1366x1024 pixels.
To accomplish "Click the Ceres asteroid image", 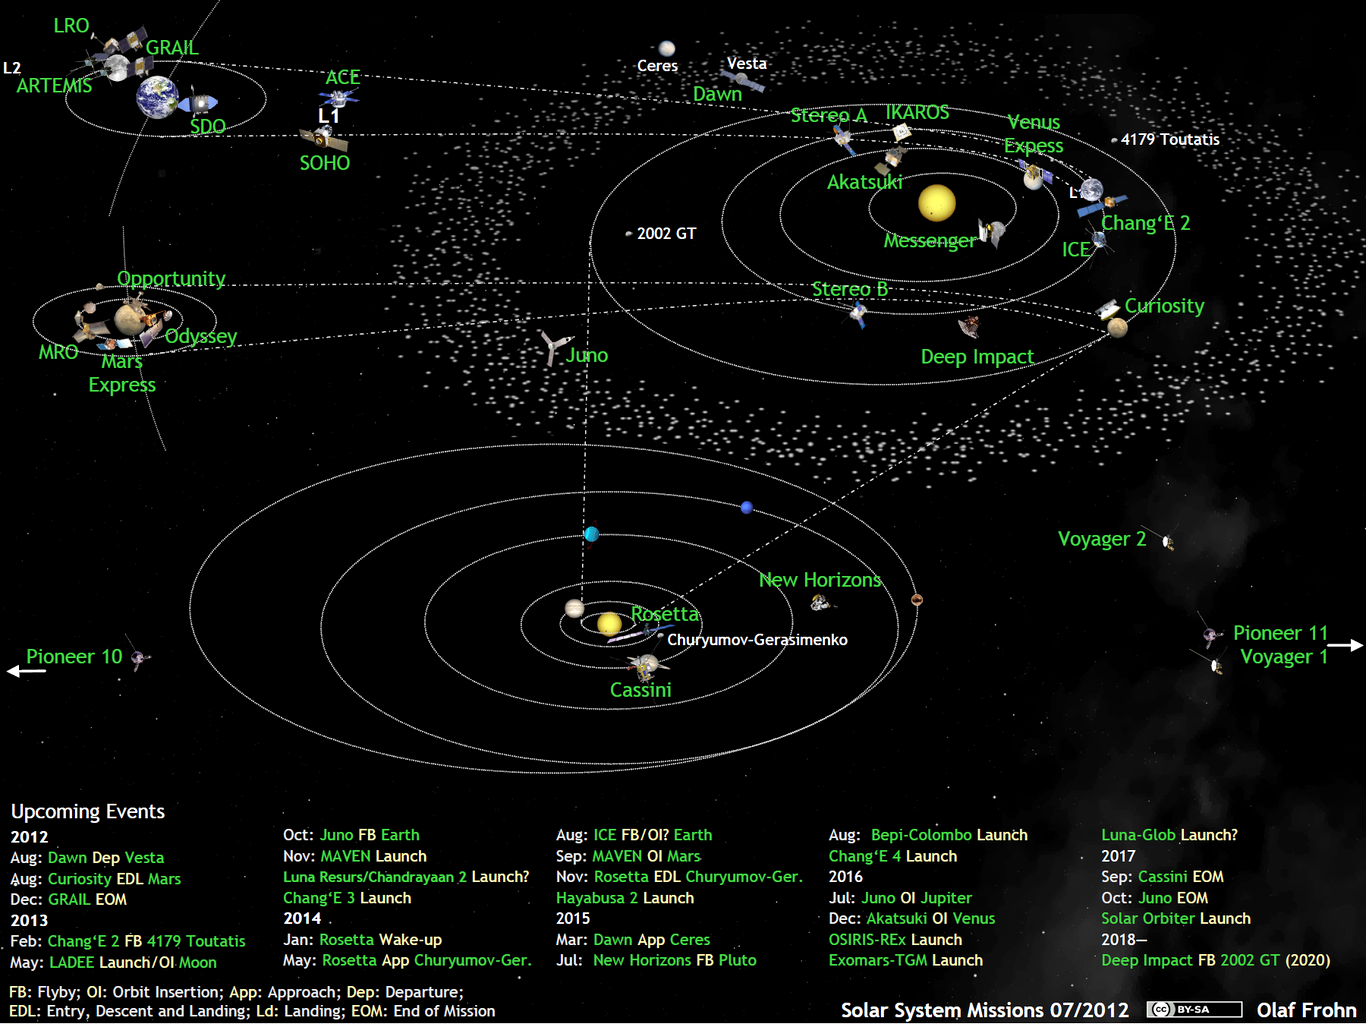I will pos(666,48).
